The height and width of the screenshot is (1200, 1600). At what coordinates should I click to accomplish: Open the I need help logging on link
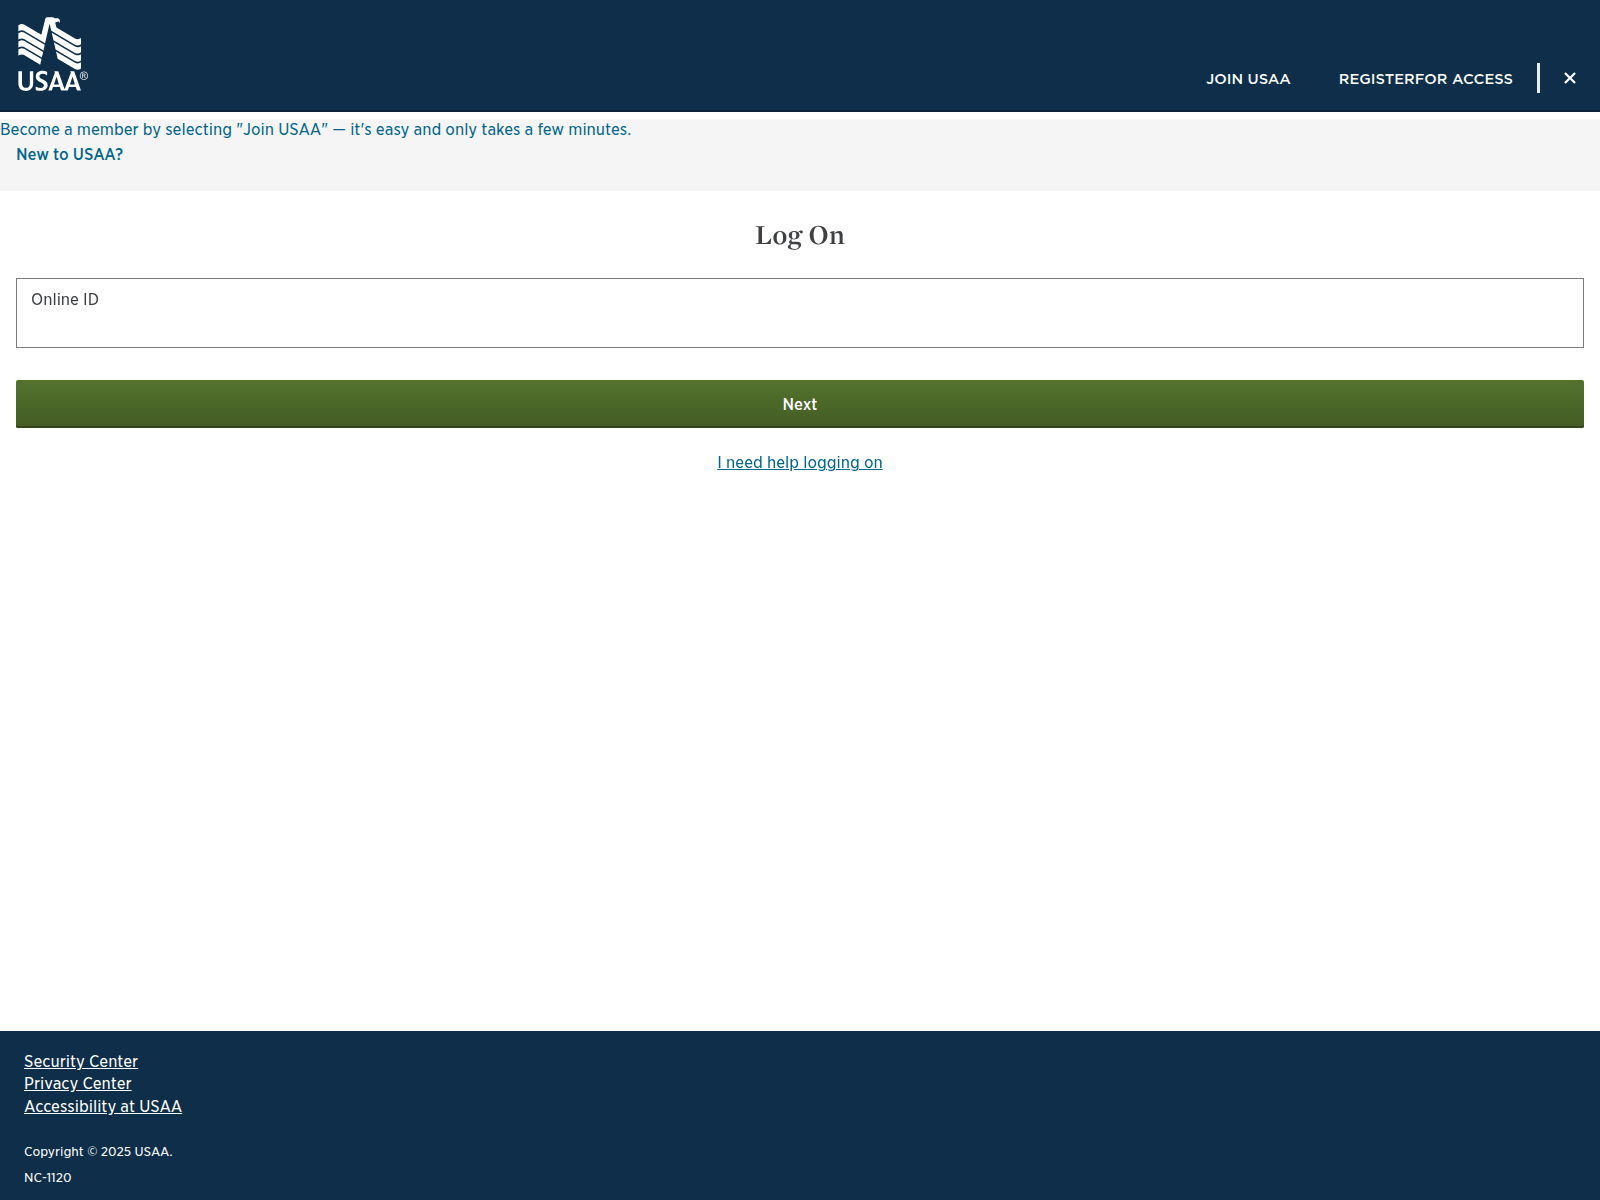800,462
